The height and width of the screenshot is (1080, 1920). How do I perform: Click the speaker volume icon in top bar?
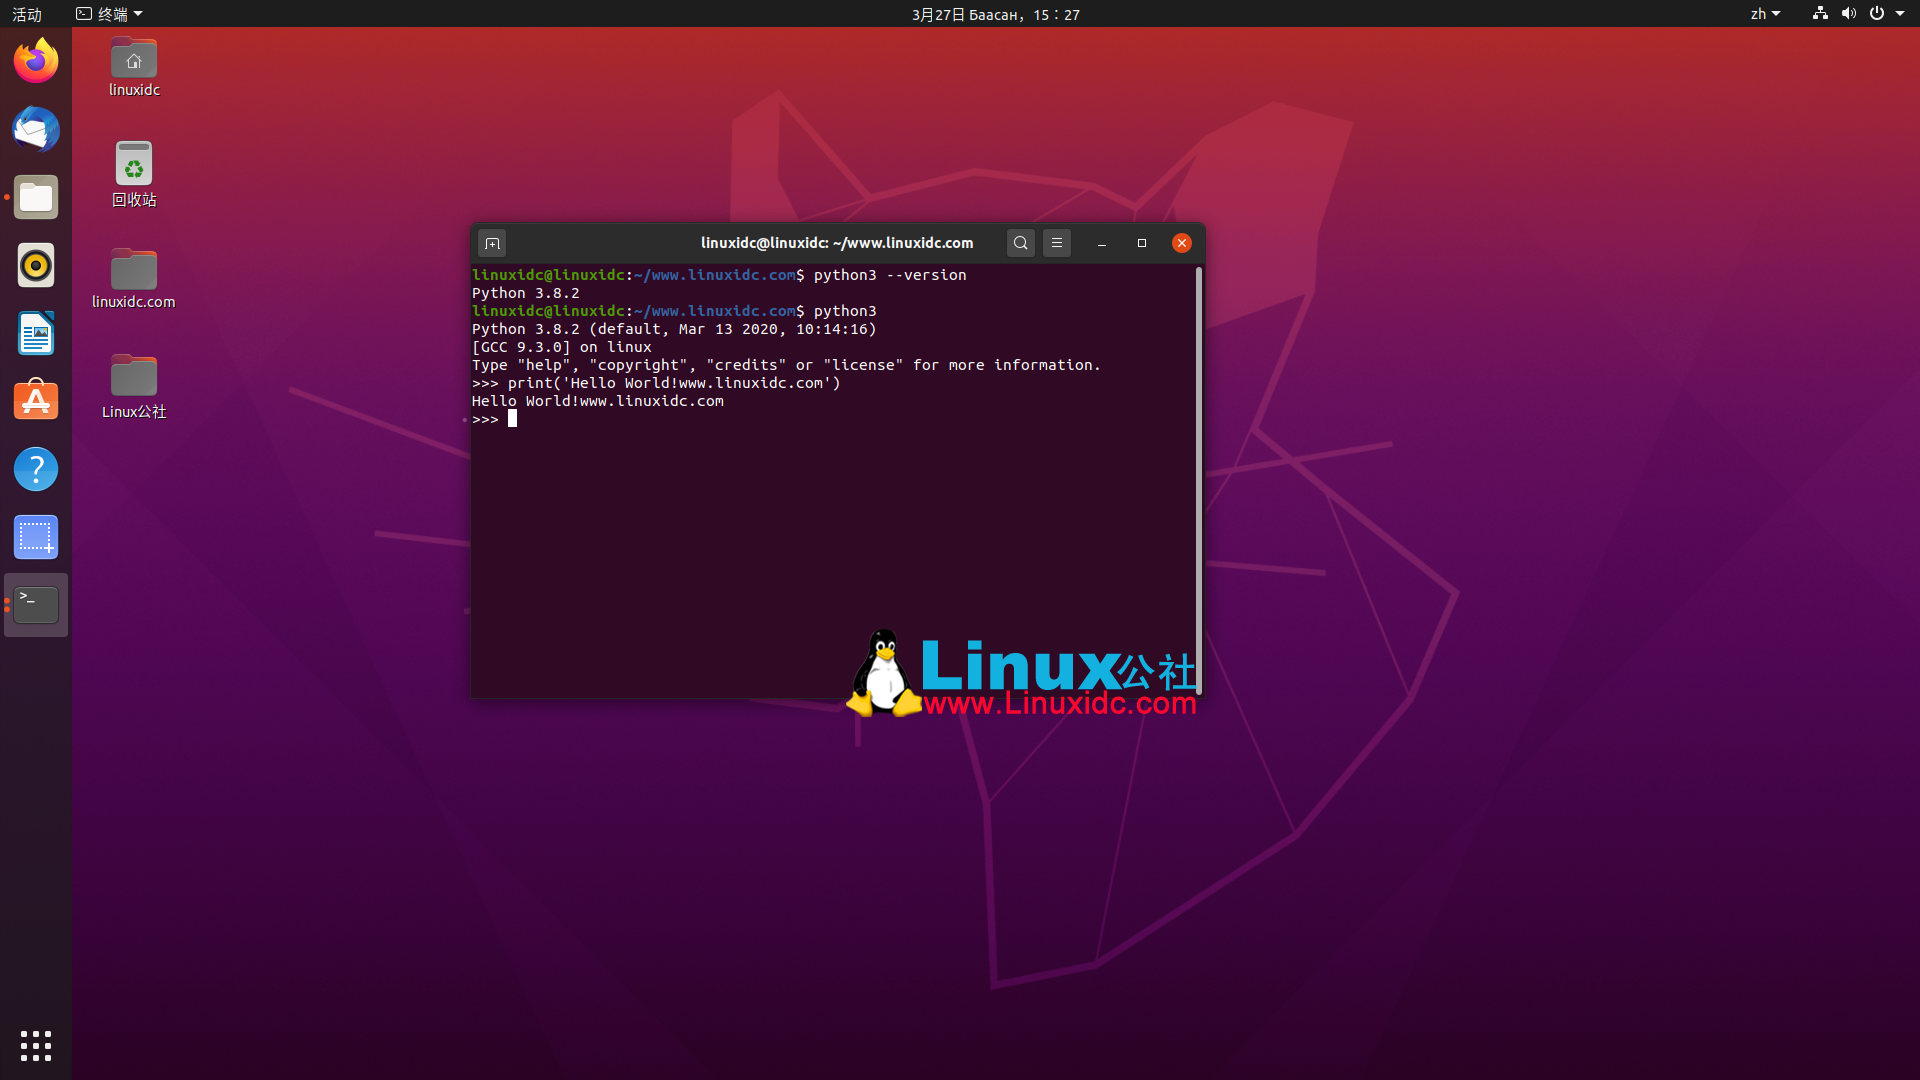pos(1847,14)
